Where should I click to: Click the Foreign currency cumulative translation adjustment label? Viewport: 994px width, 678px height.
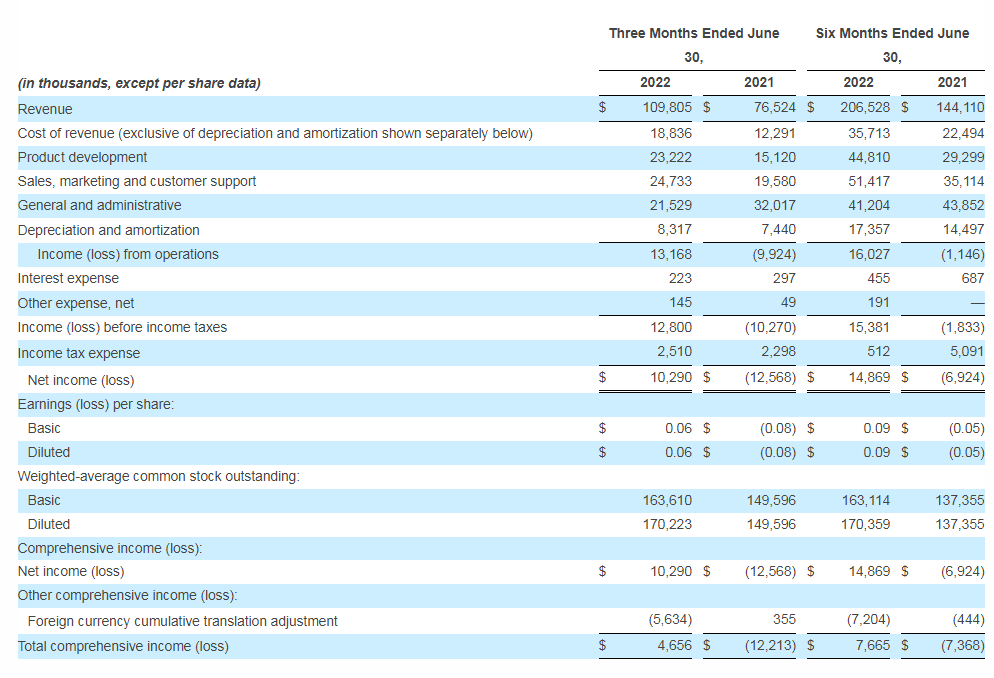pos(182,621)
